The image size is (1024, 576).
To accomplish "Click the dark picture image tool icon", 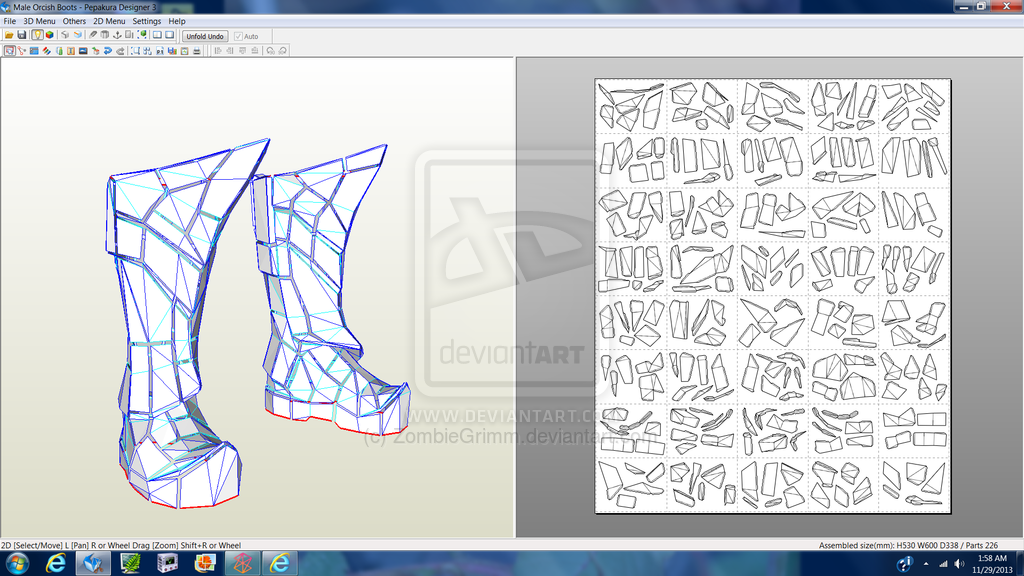I will tap(83, 50).
